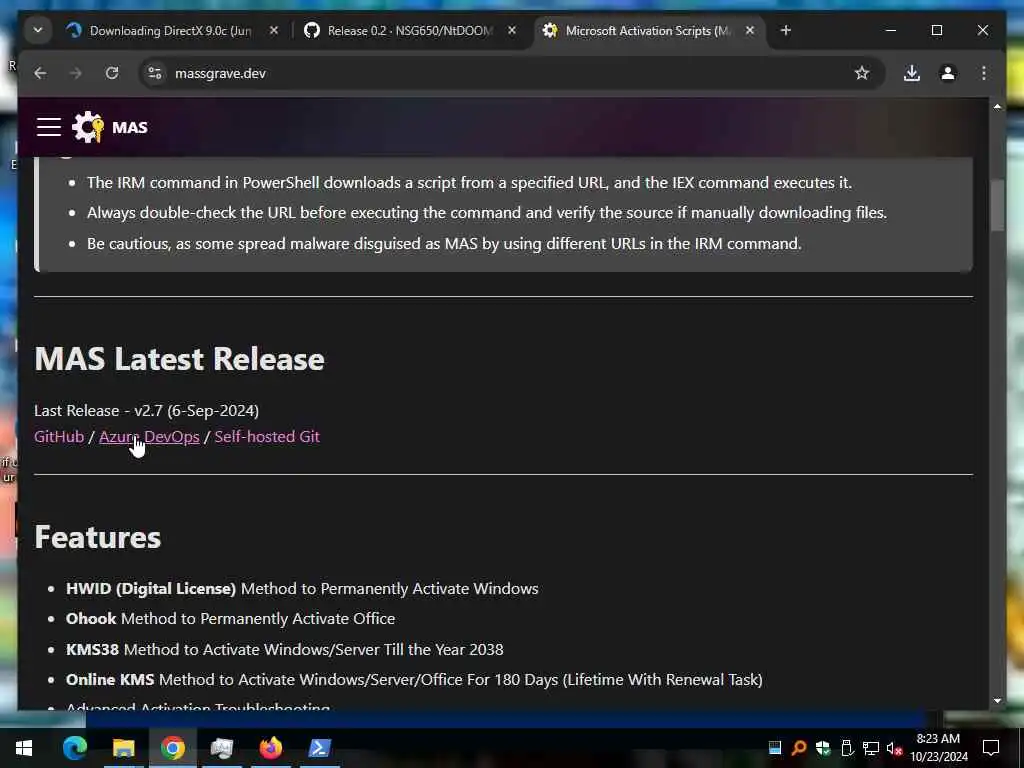Screen dimensions: 1024x768
Task: Open the Firefox taskbar icon
Action: point(270,748)
